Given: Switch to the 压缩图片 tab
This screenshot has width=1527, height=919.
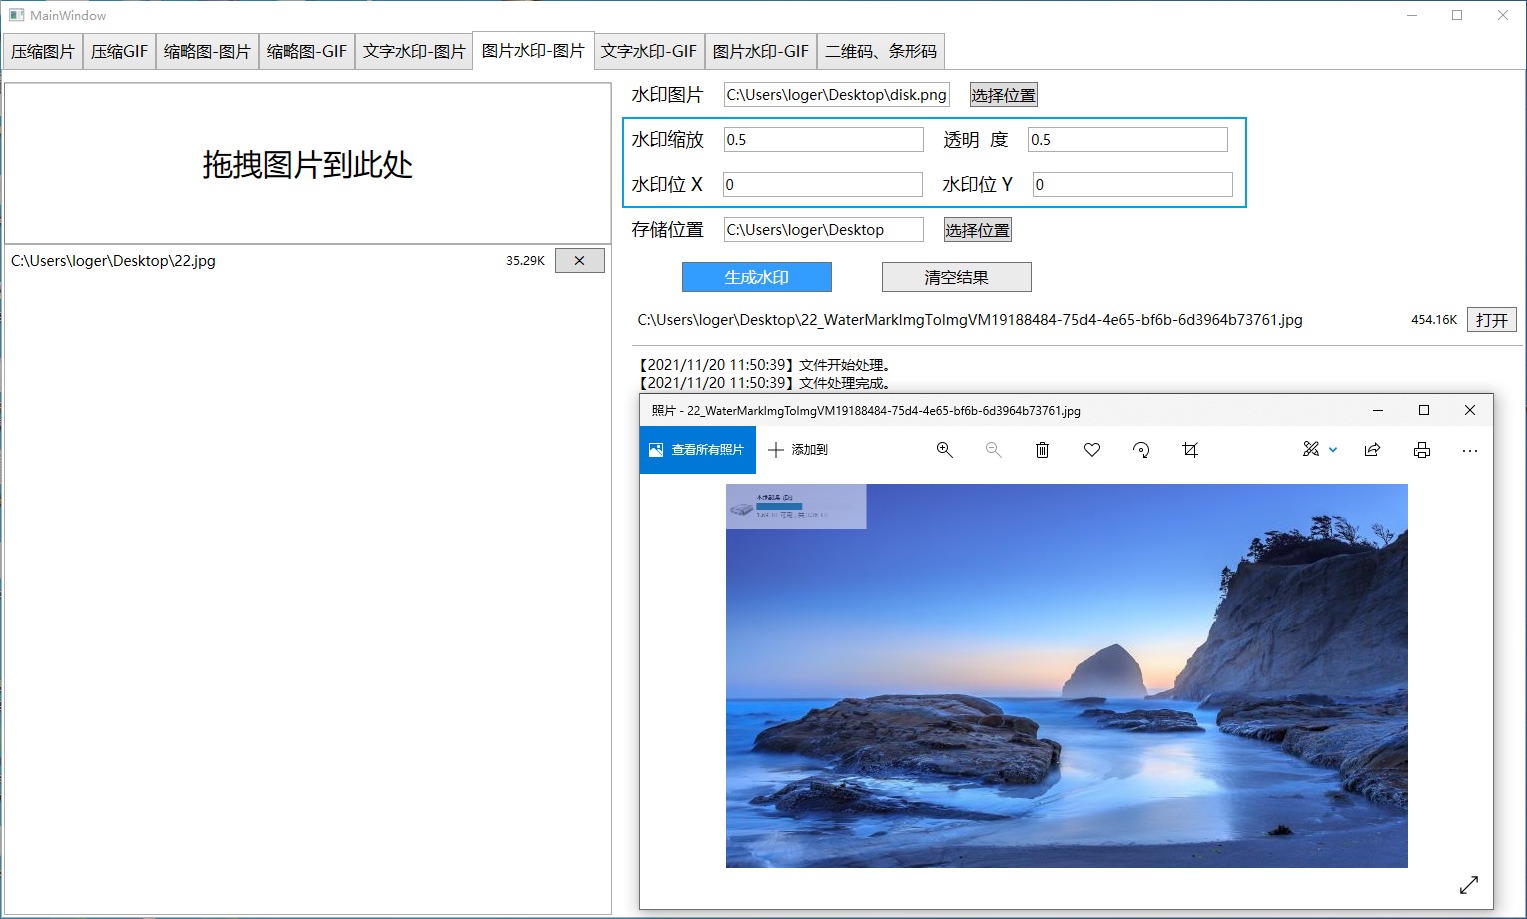Looking at the screenshot, I should (43, 51).
